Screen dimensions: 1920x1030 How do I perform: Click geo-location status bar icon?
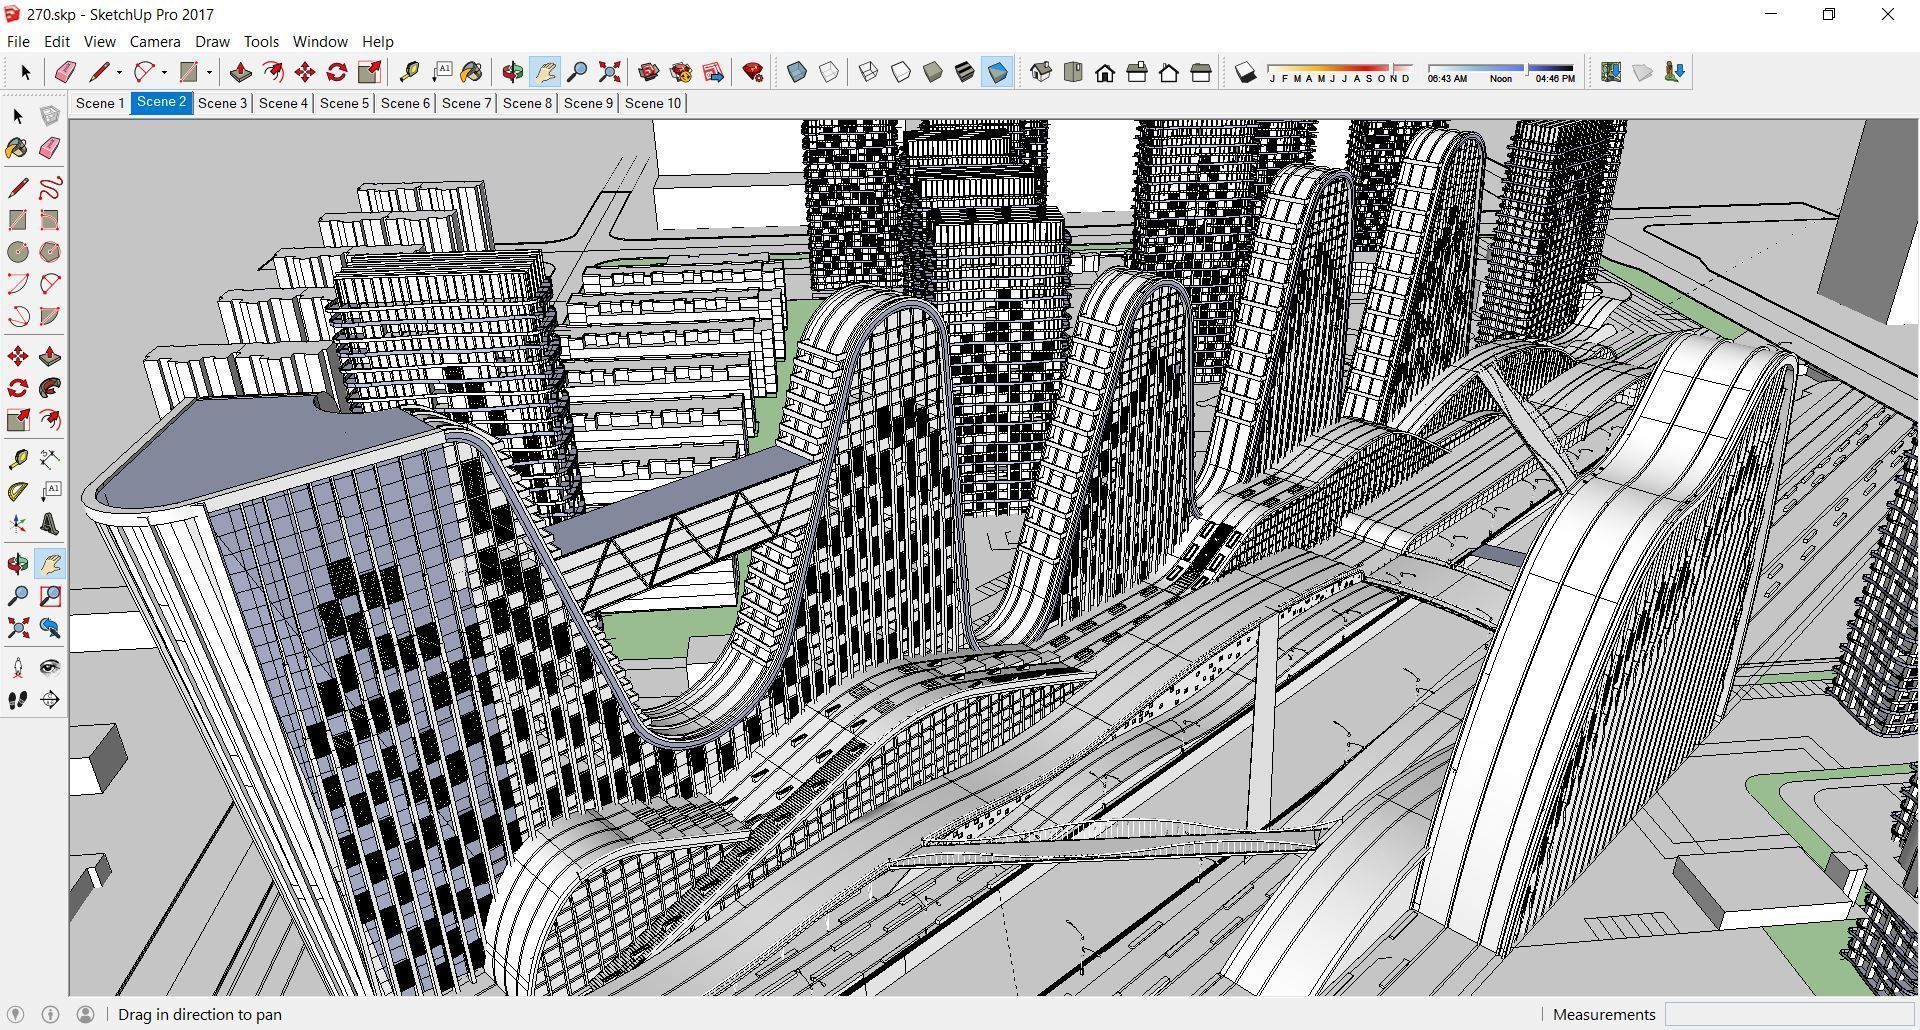(16, 1014)
